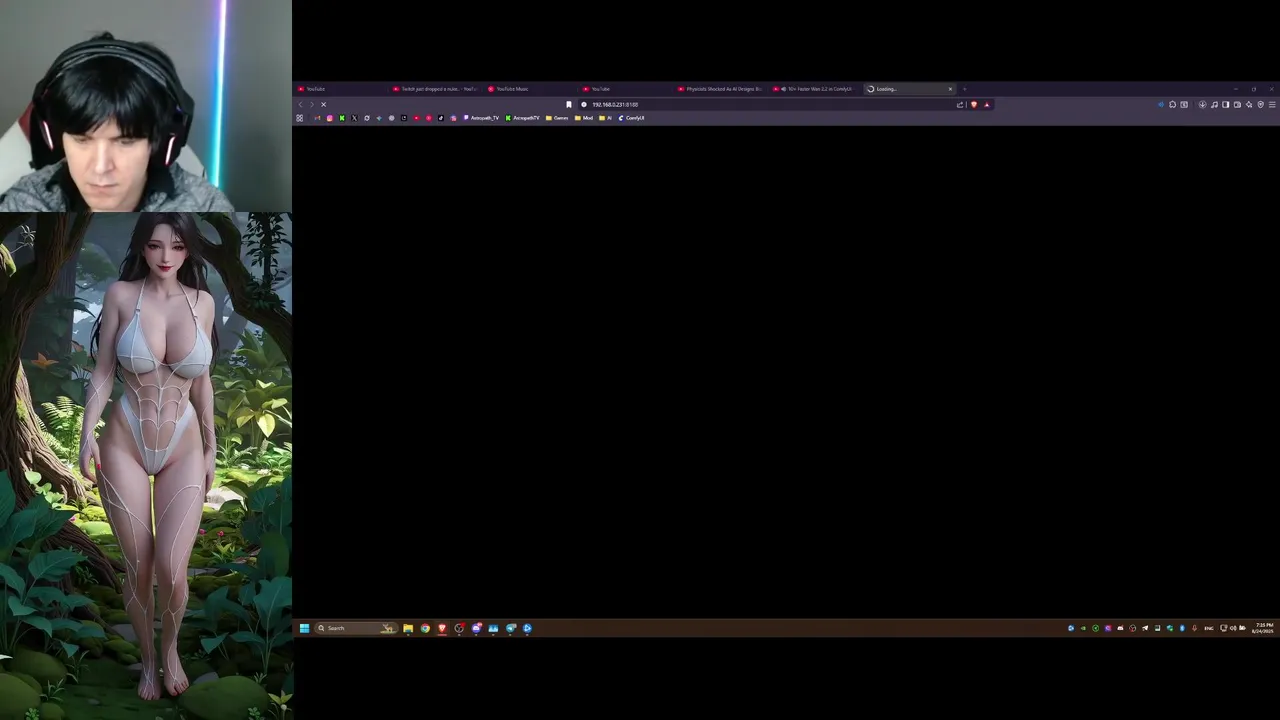Switch to the 'Twitch just dropped a nuke' tab
This screenshot has width=1280, height=720.
coord(435,89)
